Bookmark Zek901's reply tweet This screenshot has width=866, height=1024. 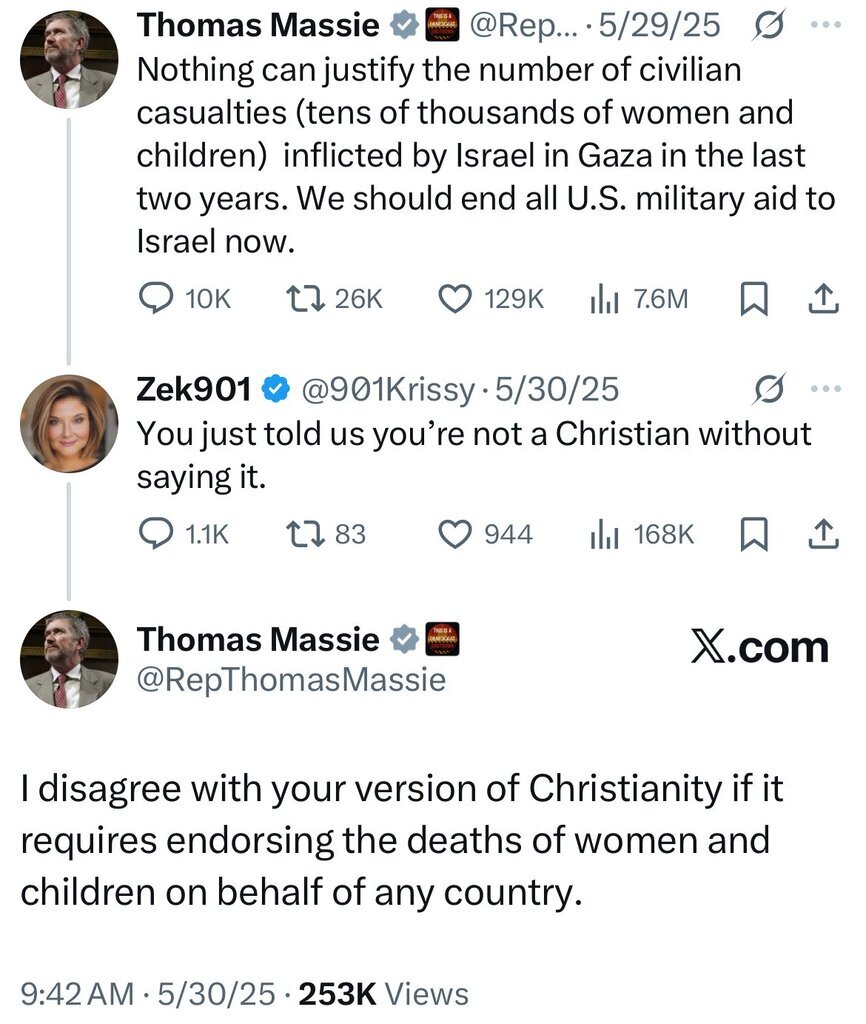752,534
